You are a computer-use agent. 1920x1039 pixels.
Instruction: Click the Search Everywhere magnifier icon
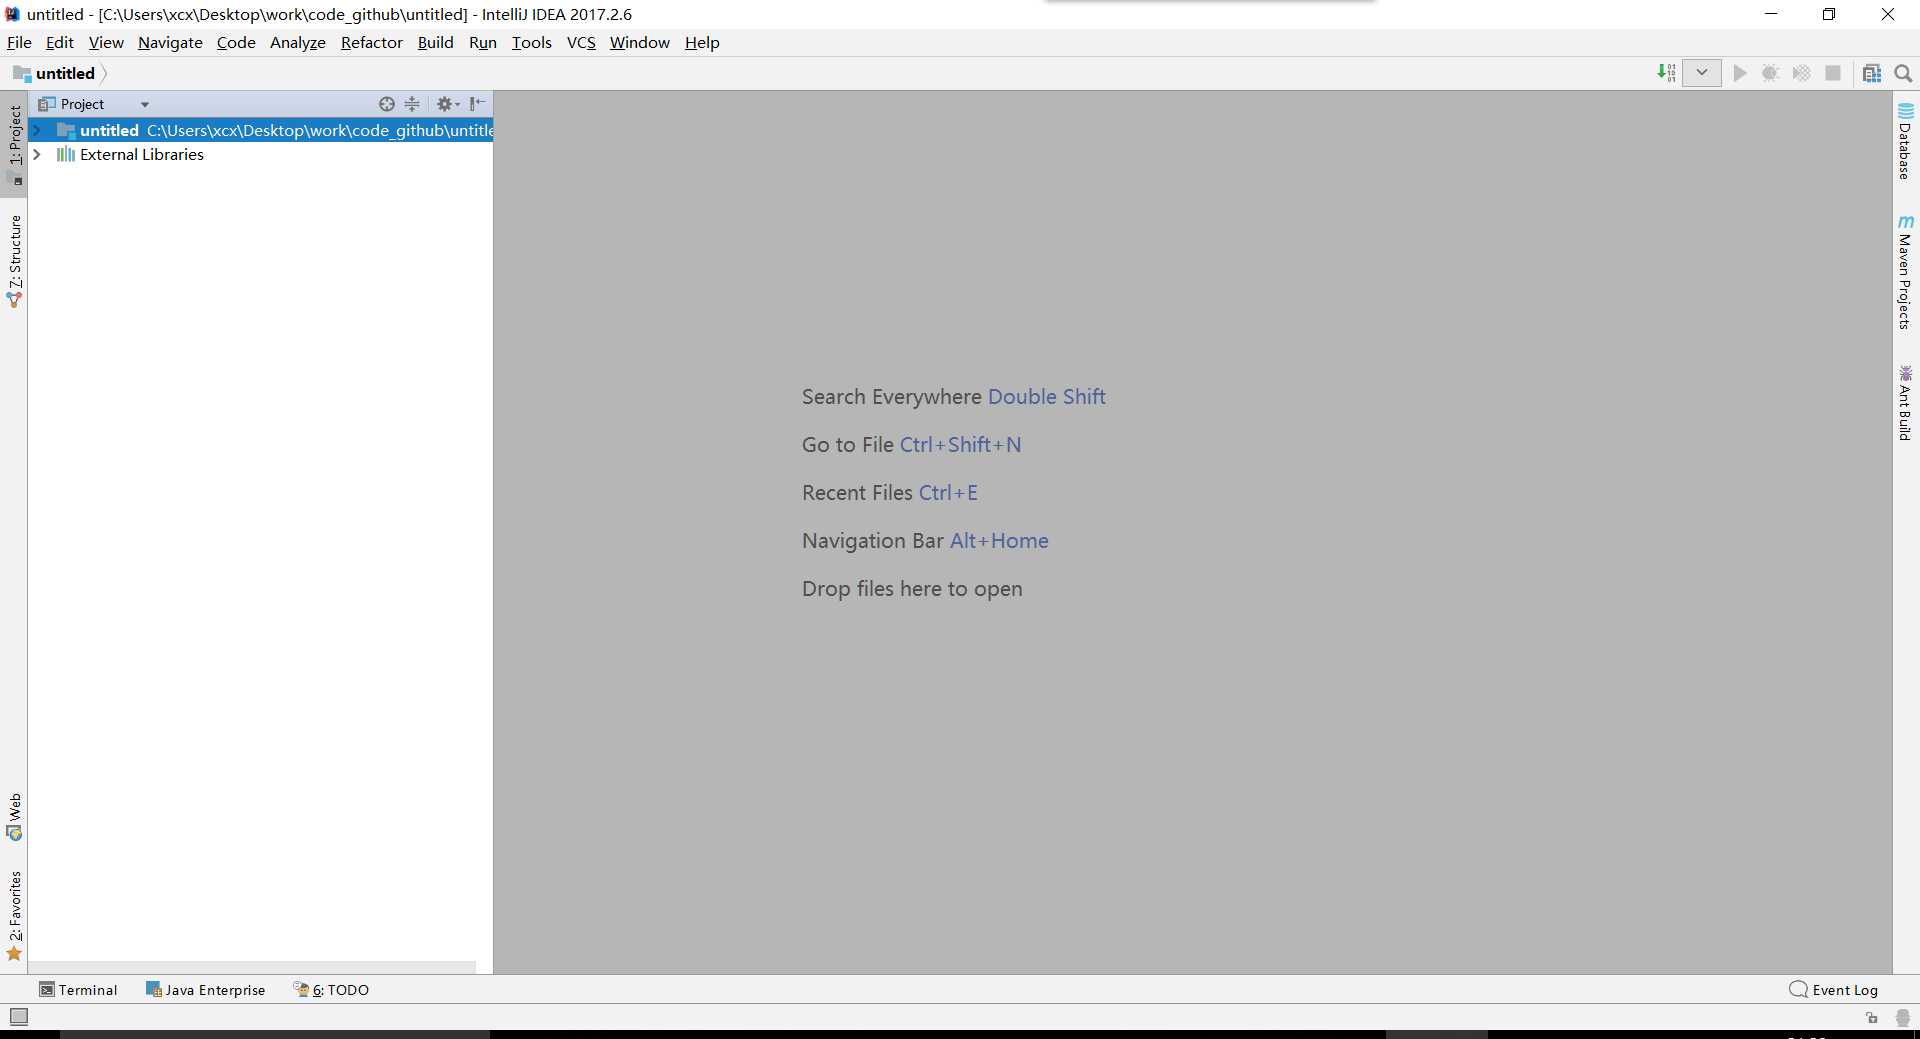1903,73
